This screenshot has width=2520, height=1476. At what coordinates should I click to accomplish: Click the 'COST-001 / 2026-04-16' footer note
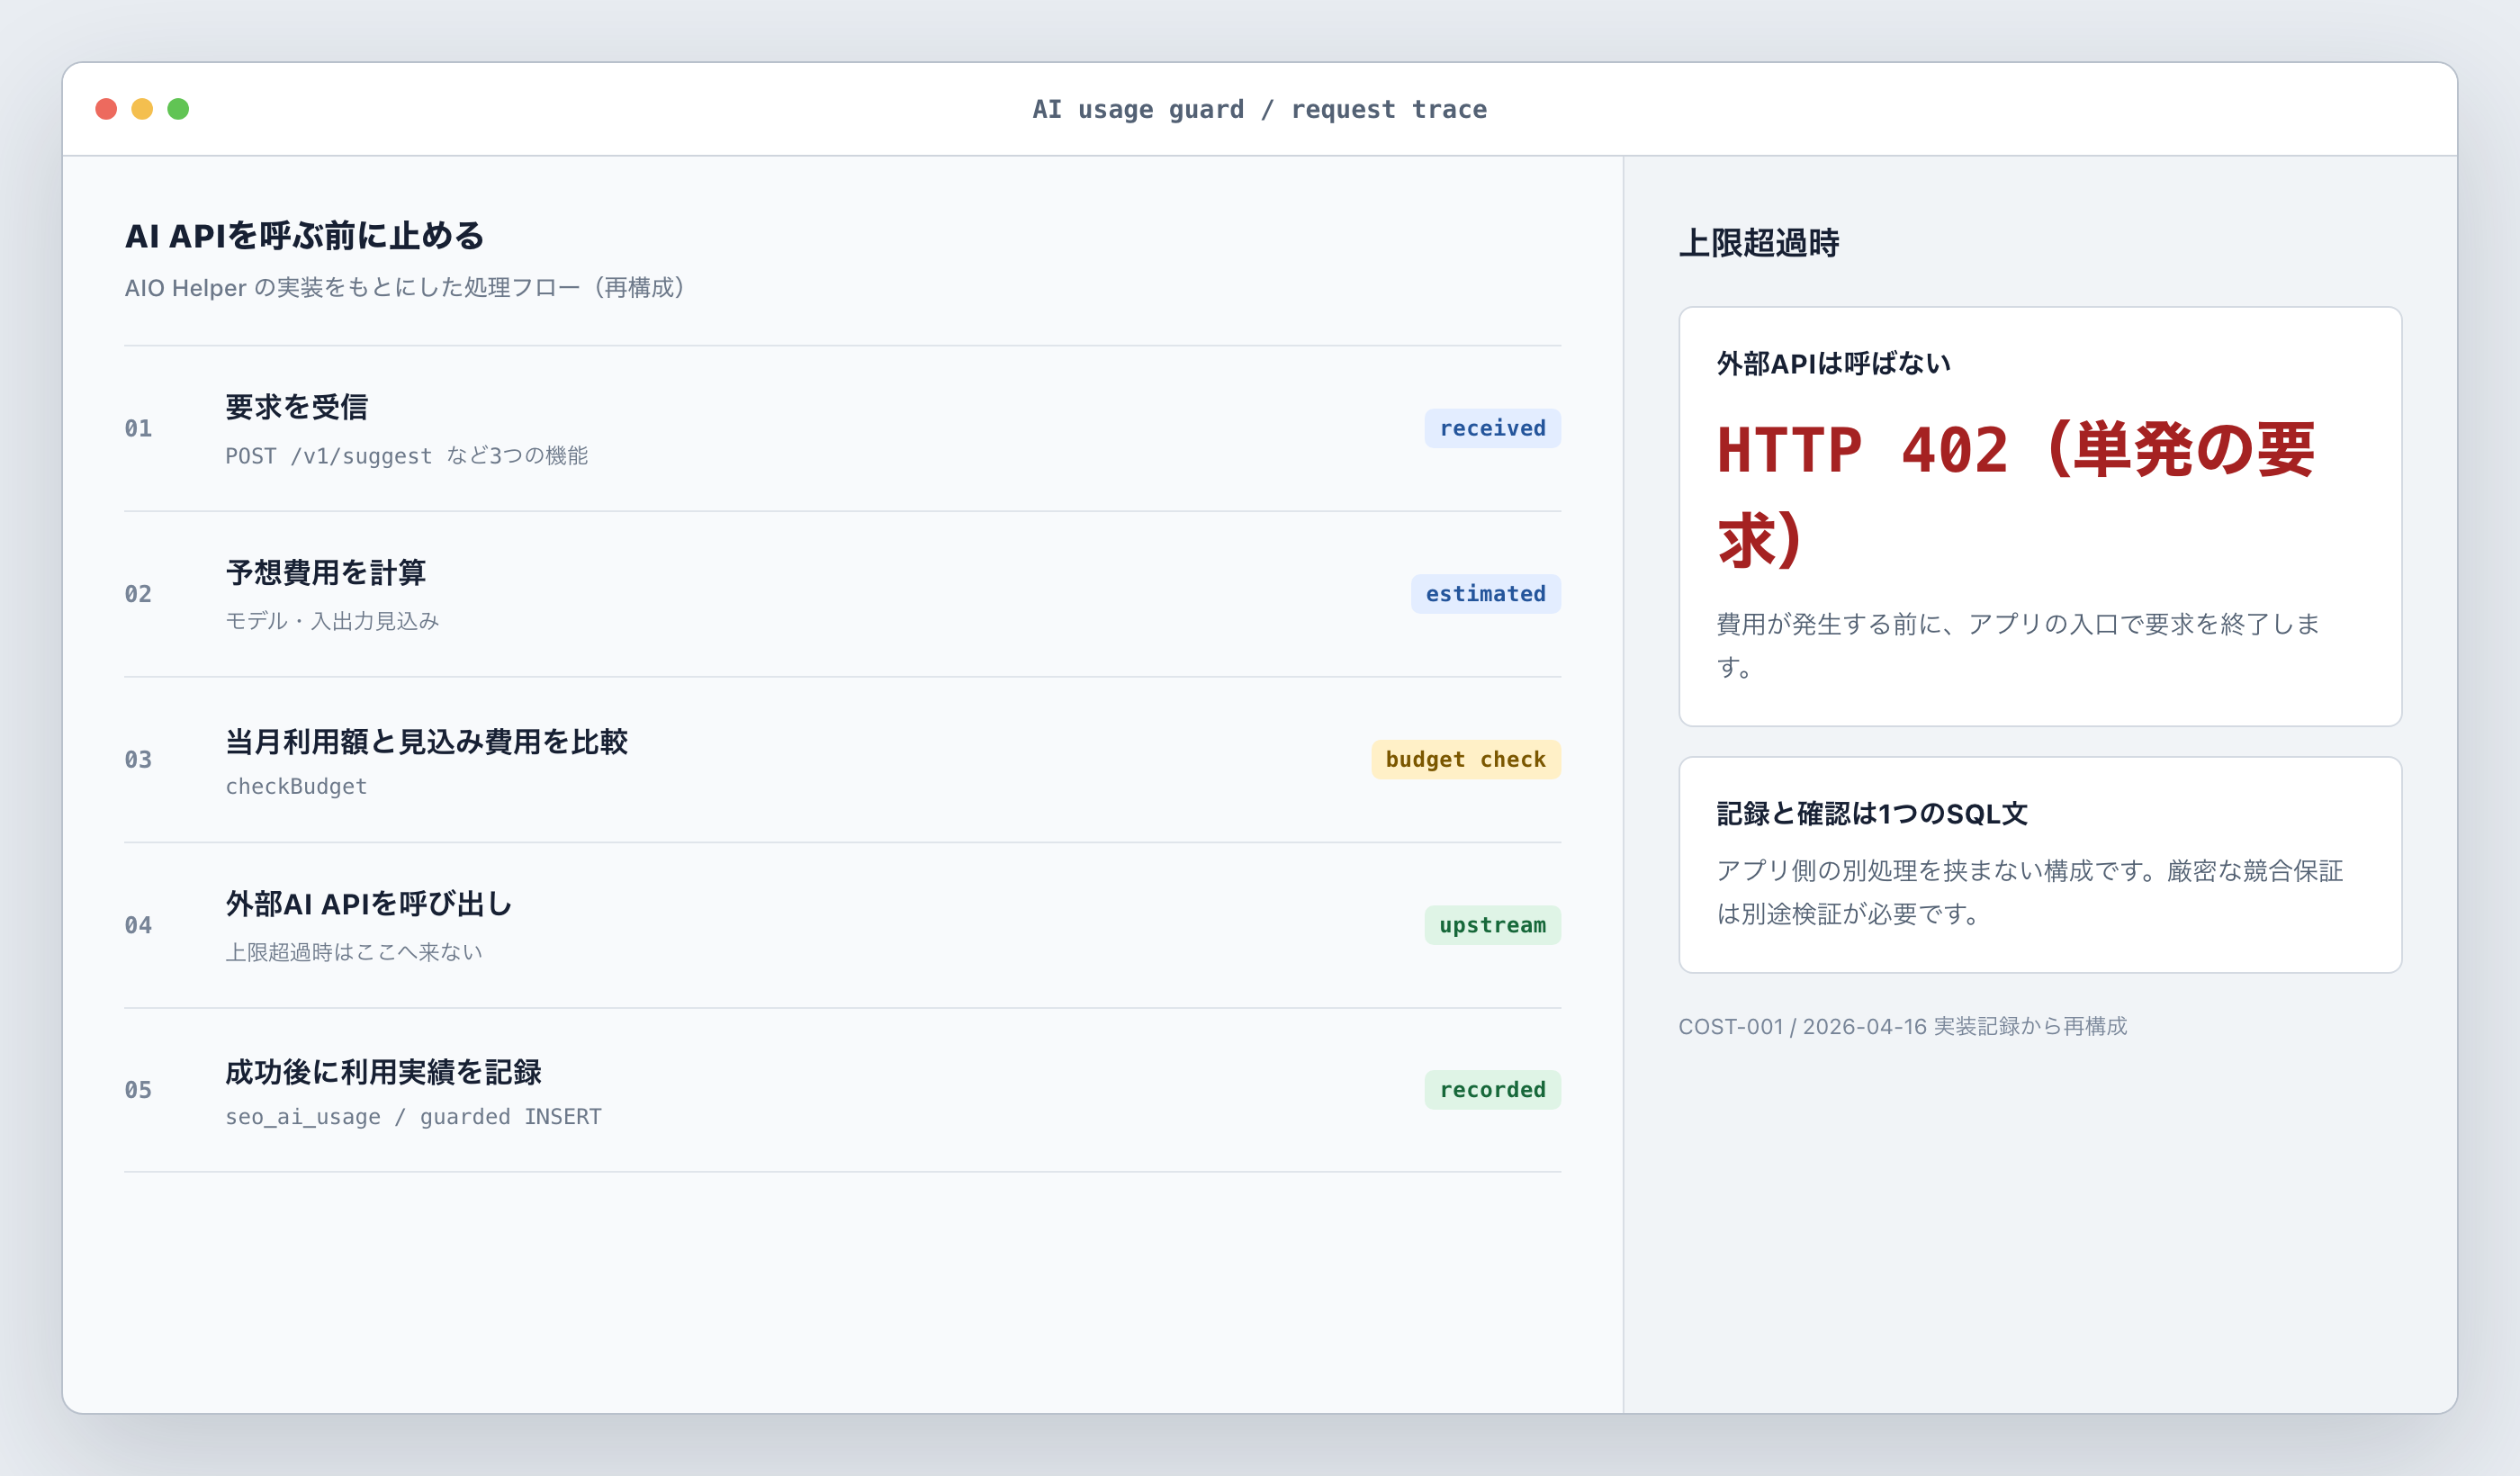1902,1027
